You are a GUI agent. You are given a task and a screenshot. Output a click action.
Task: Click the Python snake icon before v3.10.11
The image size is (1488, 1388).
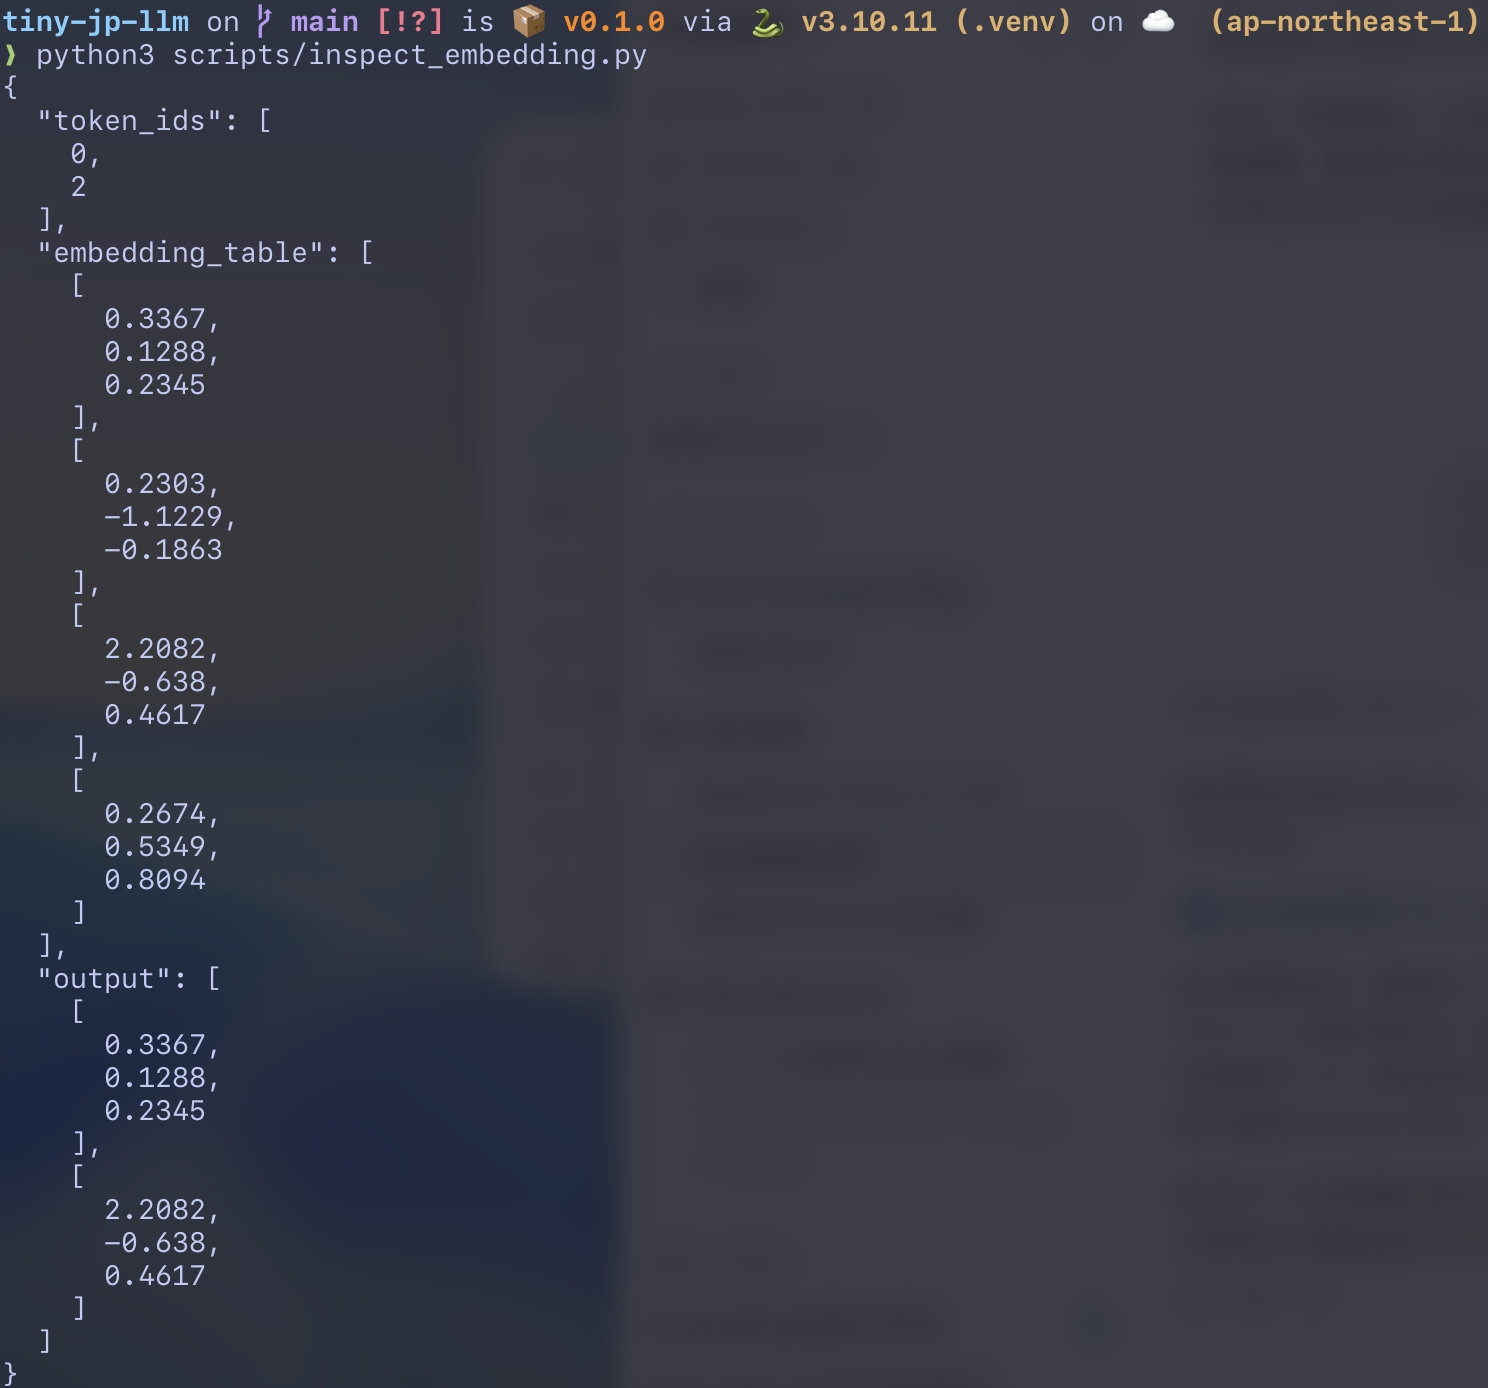(x=767, y=21)
